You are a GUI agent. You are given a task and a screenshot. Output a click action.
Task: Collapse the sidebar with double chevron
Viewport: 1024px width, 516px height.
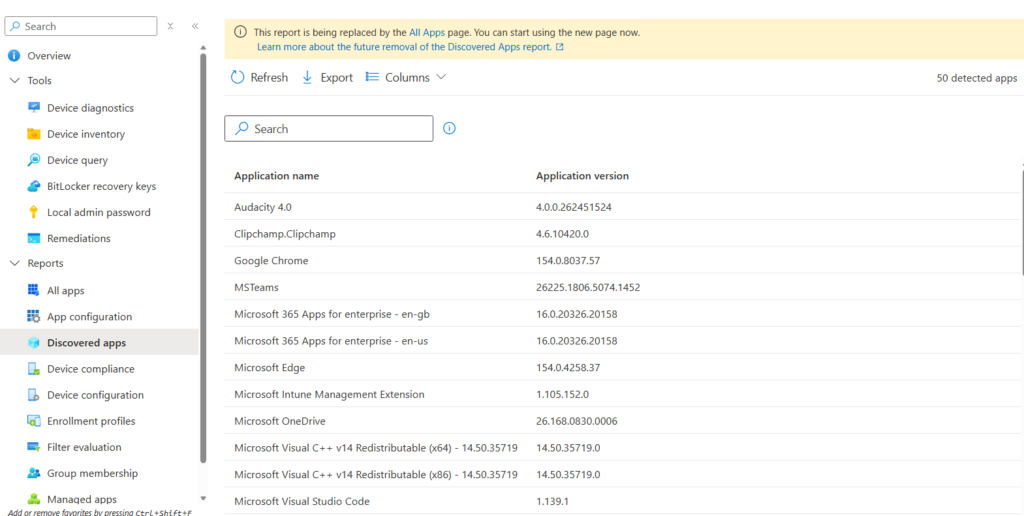pos(195,26)
